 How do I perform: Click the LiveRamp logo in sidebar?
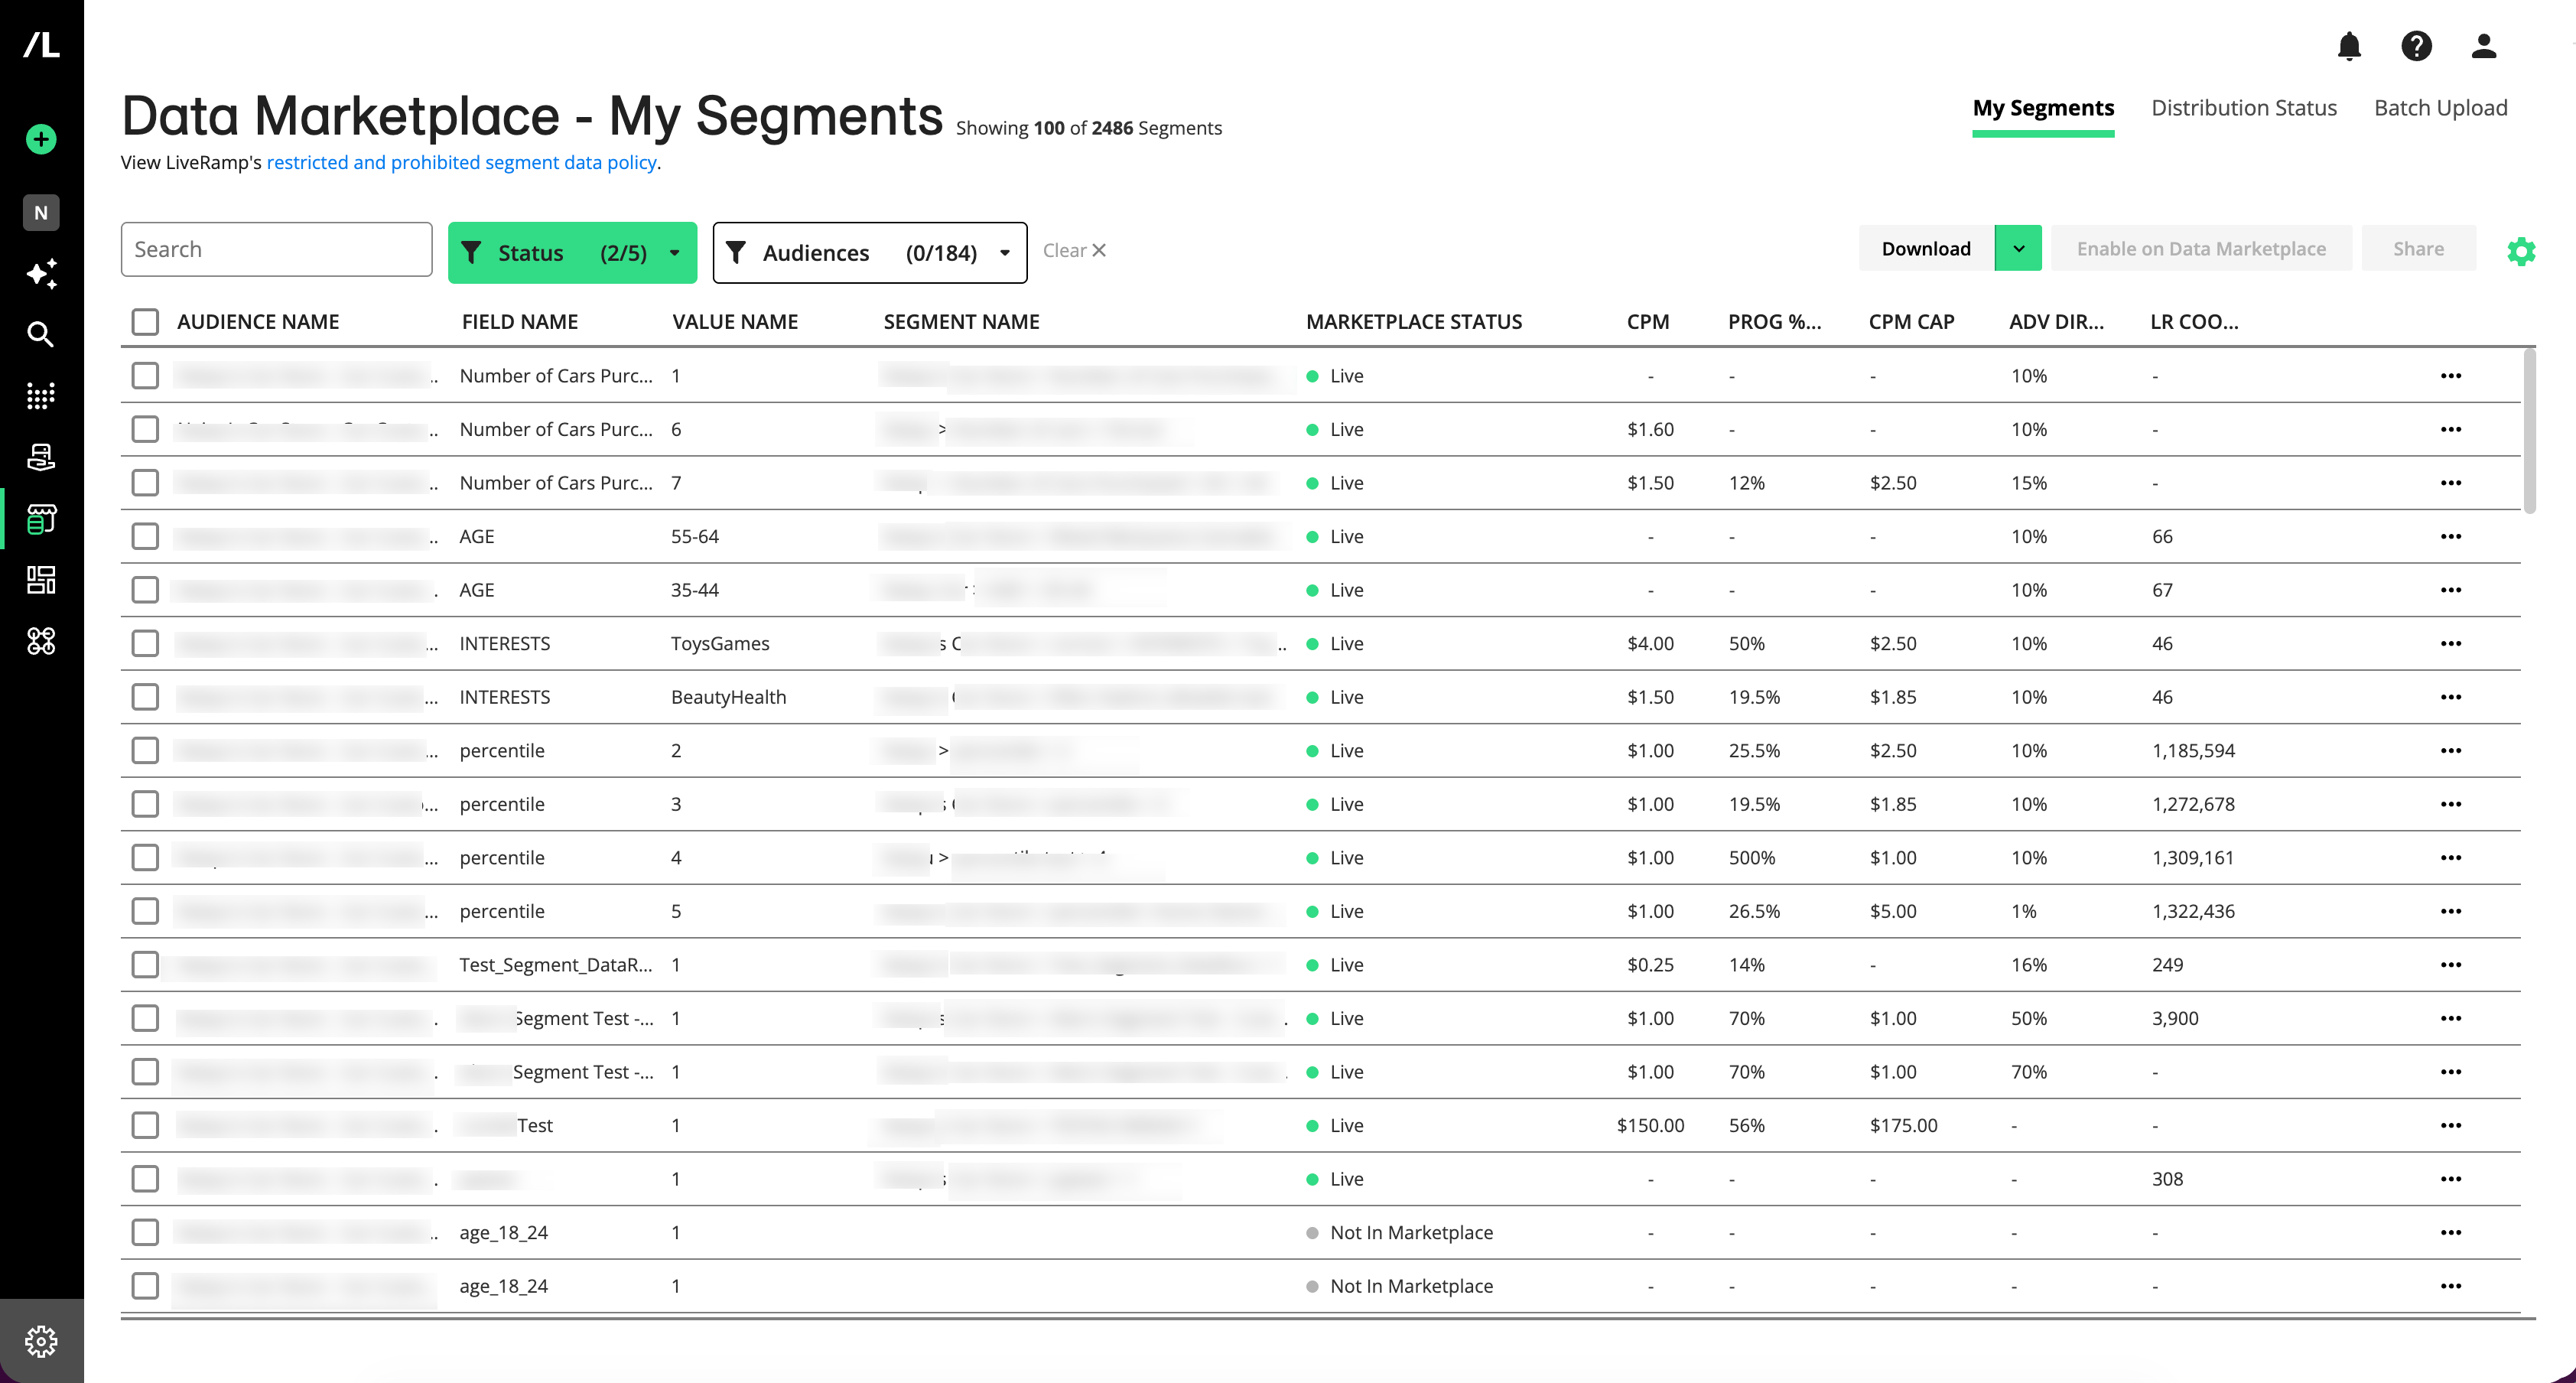[x=41, y=44]
